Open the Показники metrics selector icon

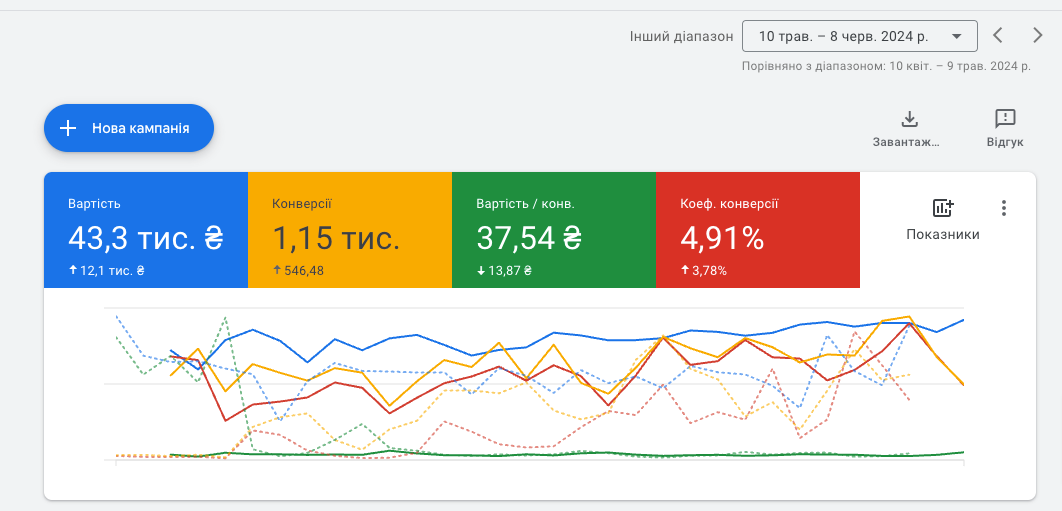pyautogui.click(x=942, y=208)
